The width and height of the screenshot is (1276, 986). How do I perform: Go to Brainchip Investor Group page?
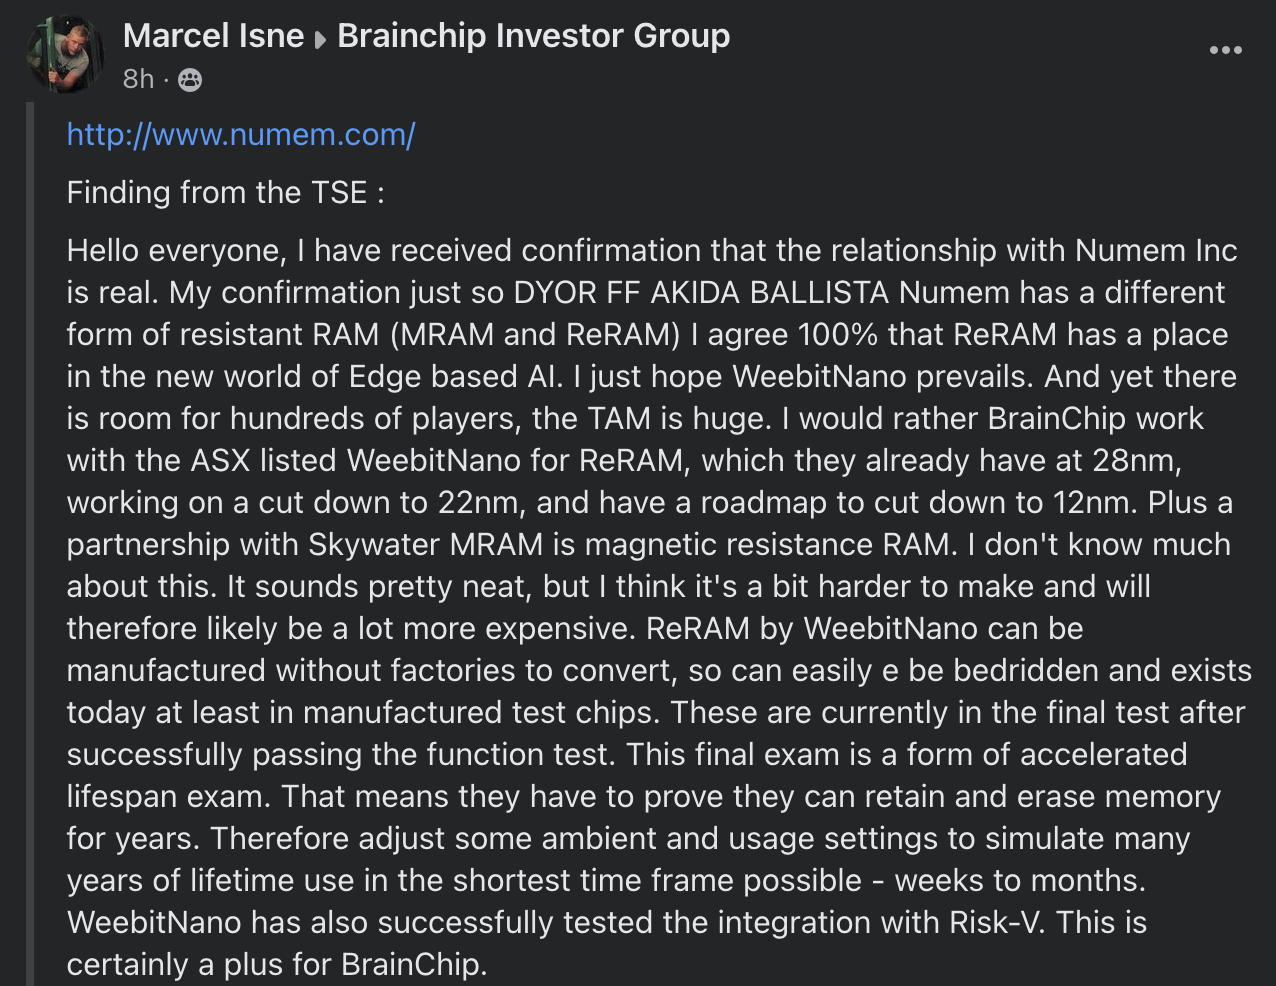533,36
